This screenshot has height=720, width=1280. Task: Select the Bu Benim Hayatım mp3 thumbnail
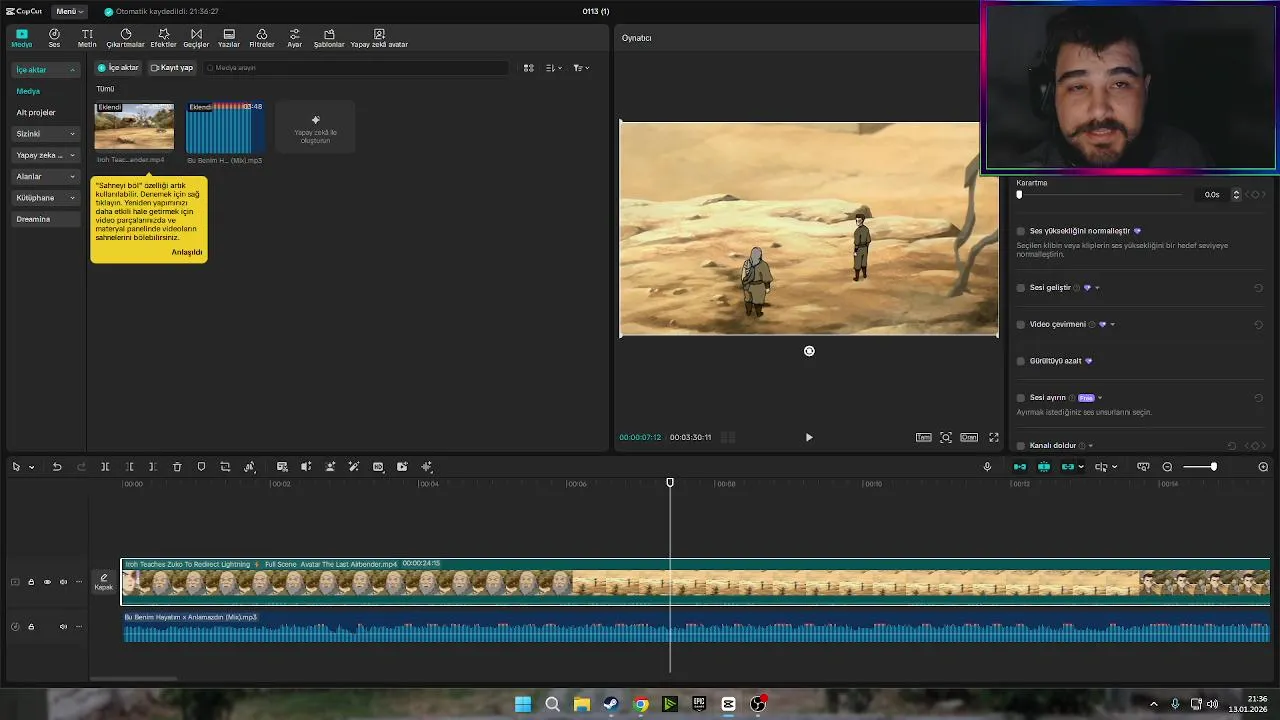[x=225, y=128]
